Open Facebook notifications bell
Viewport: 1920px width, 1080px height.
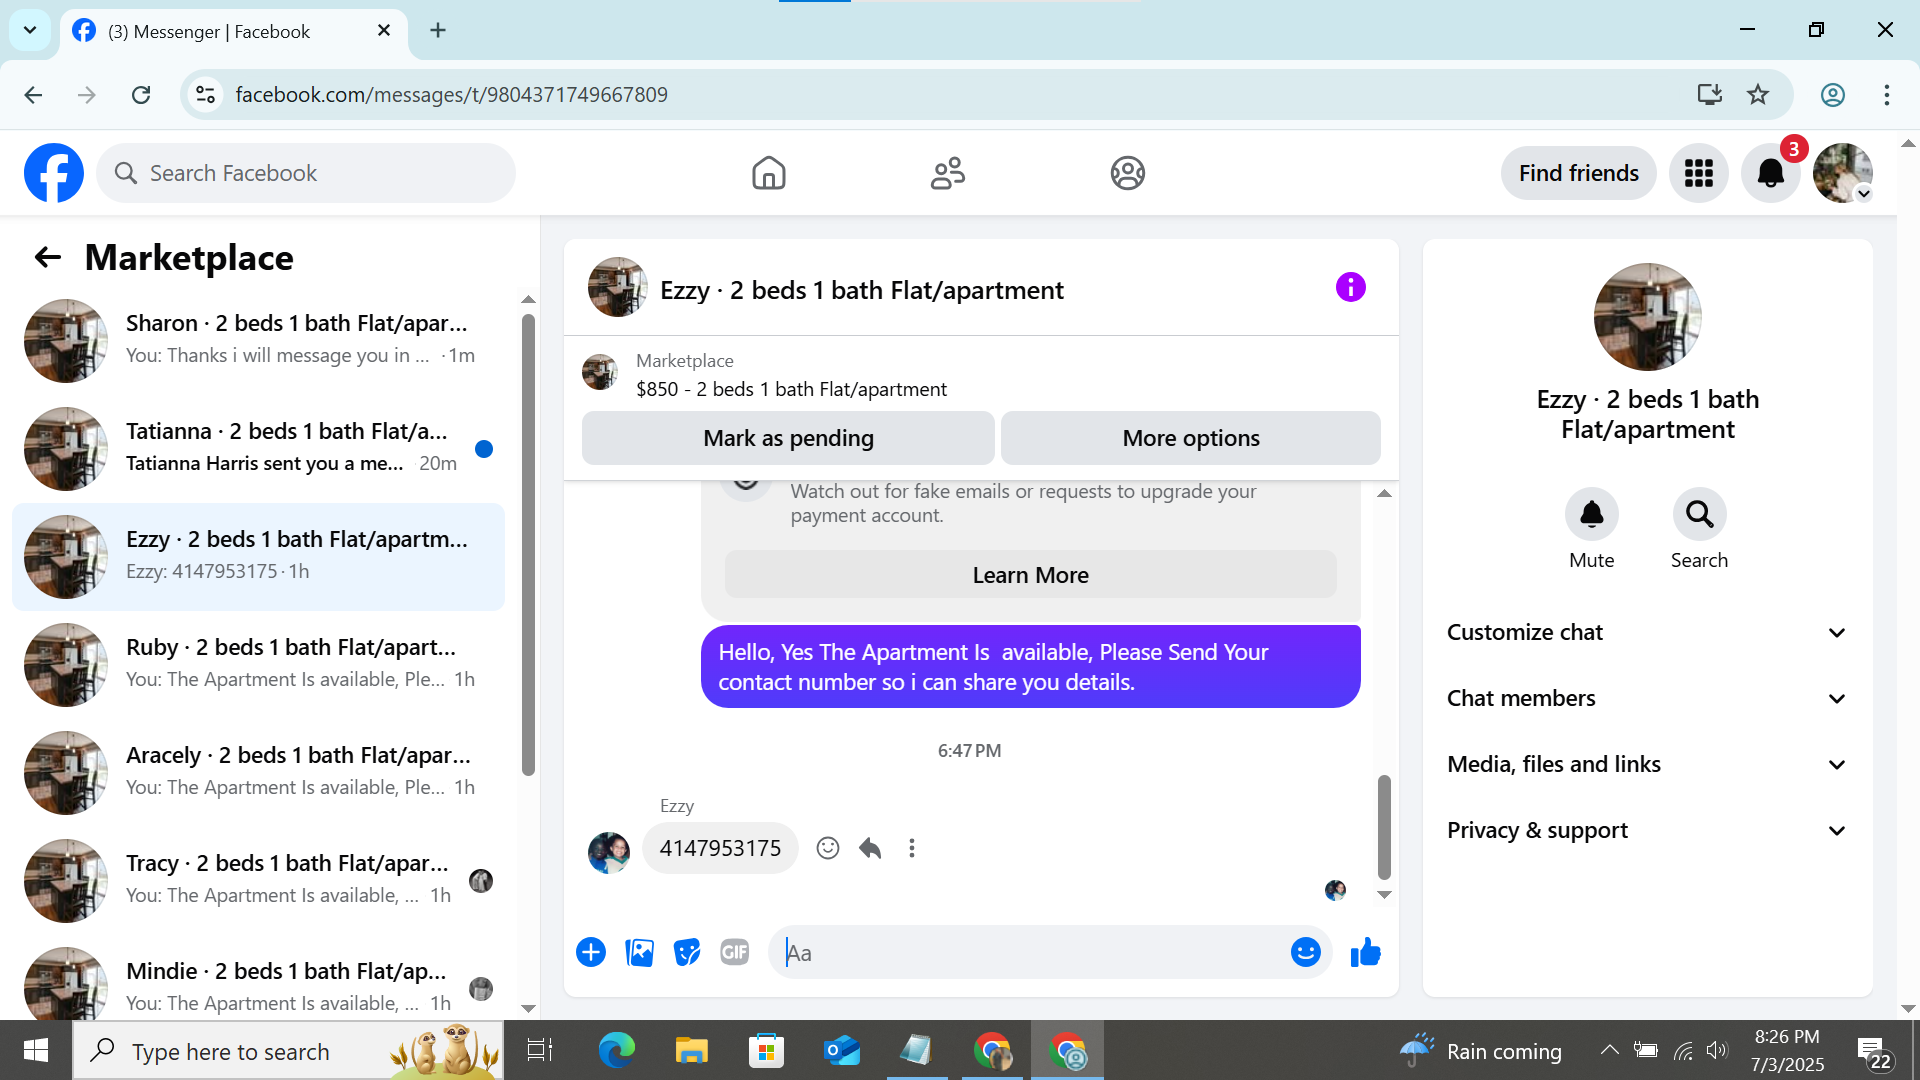point(1770,174)
